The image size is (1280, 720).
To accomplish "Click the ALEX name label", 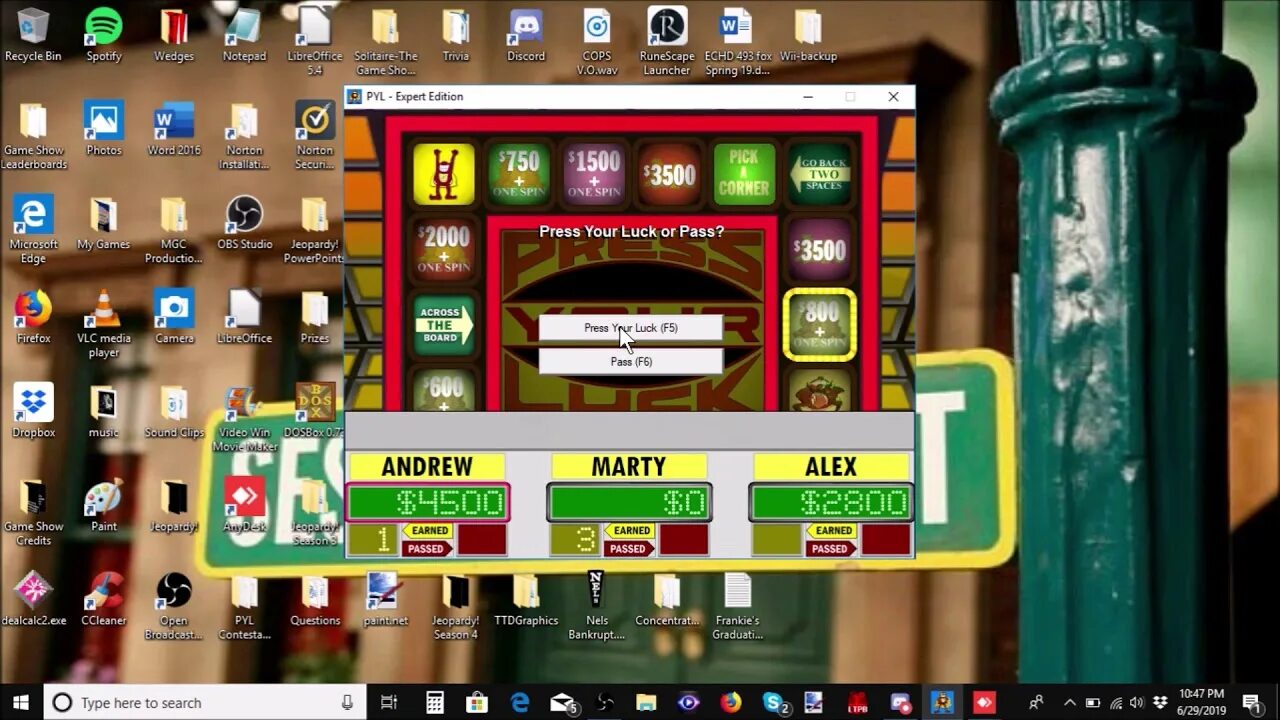I will [x=831, y=467].
